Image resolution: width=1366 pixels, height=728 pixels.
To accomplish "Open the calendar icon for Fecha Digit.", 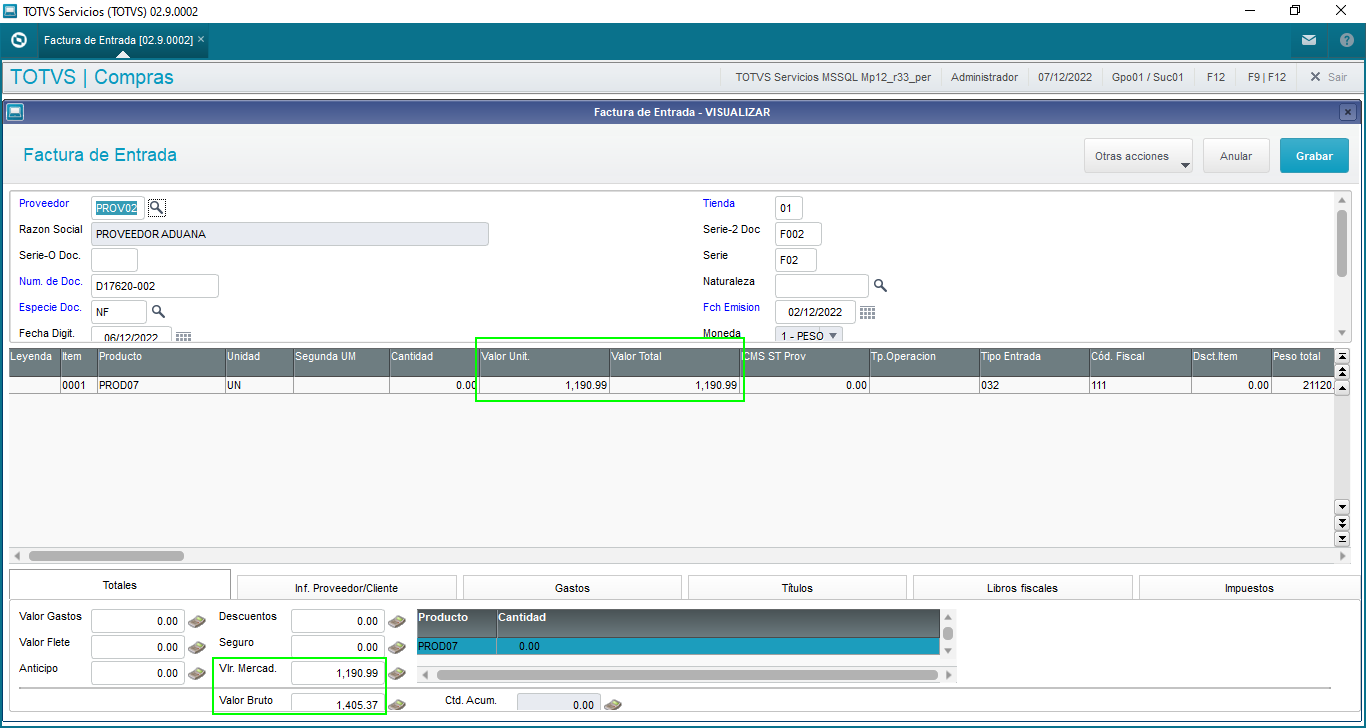I will point(183,337).
